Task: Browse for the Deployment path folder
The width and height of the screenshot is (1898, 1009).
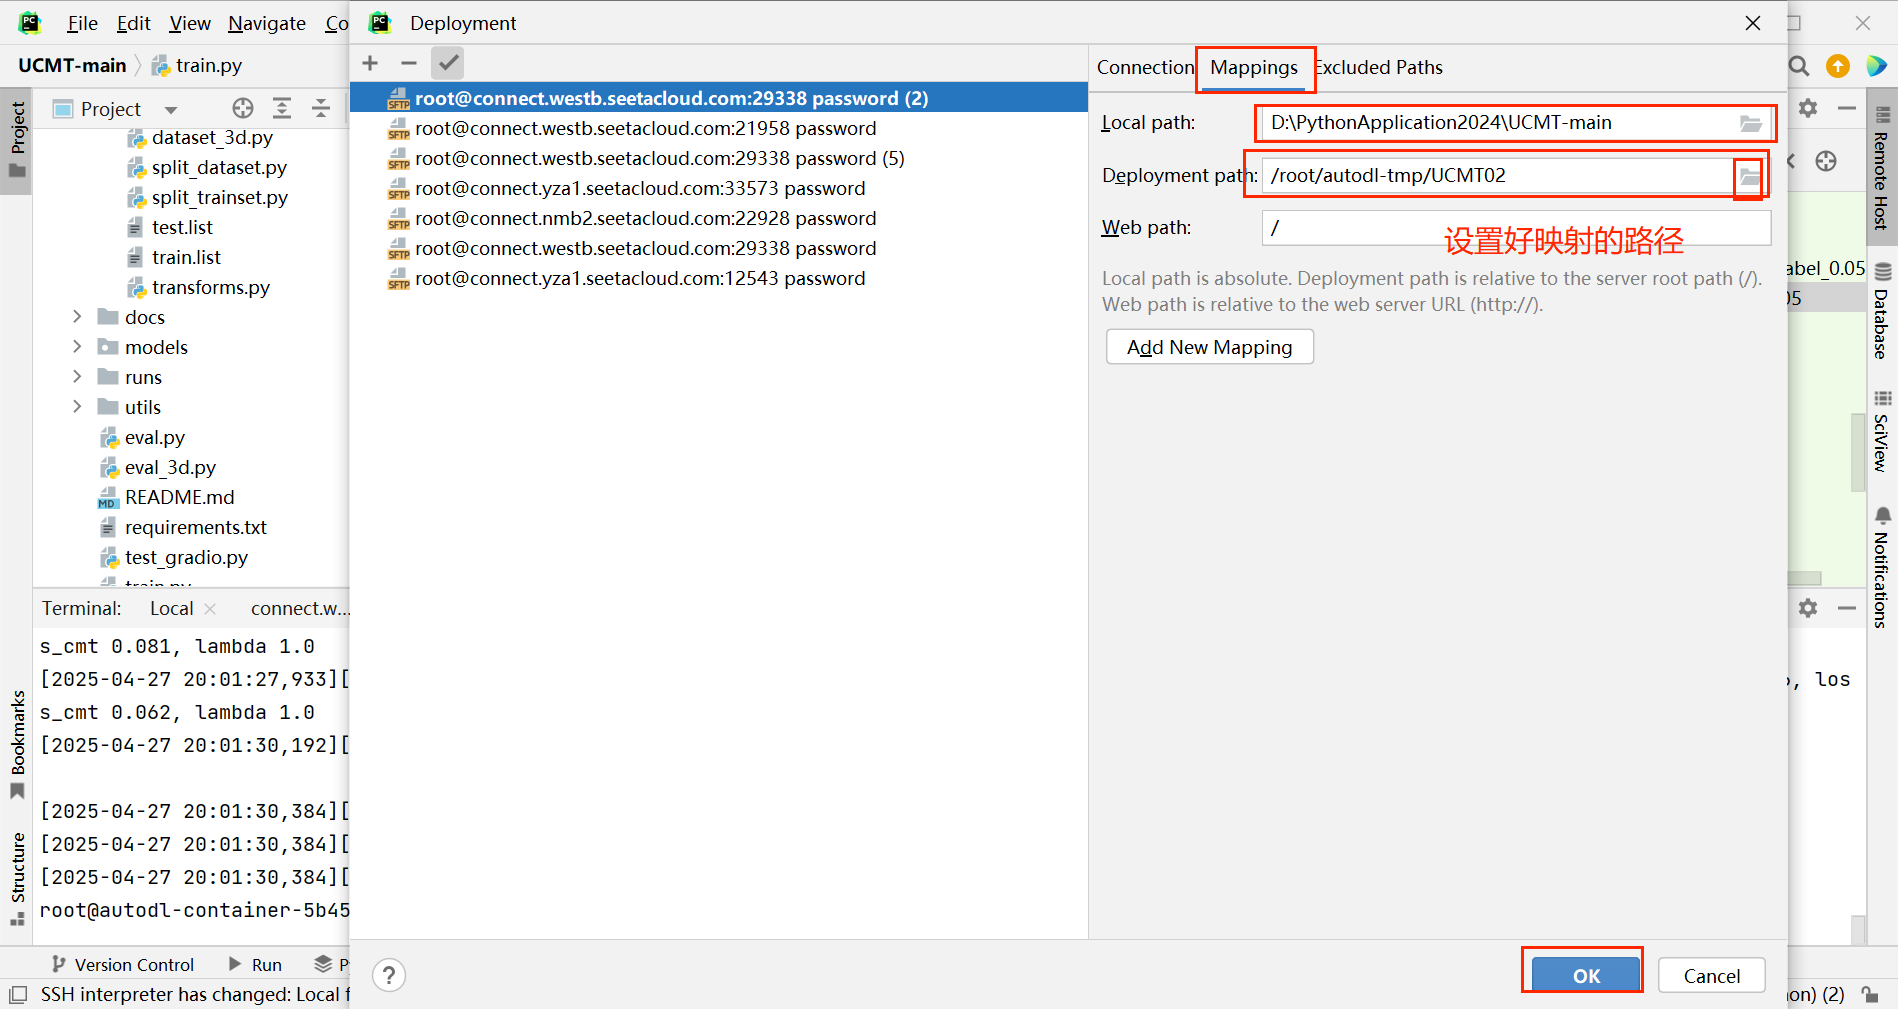Action: click(x=1750, y=175)
